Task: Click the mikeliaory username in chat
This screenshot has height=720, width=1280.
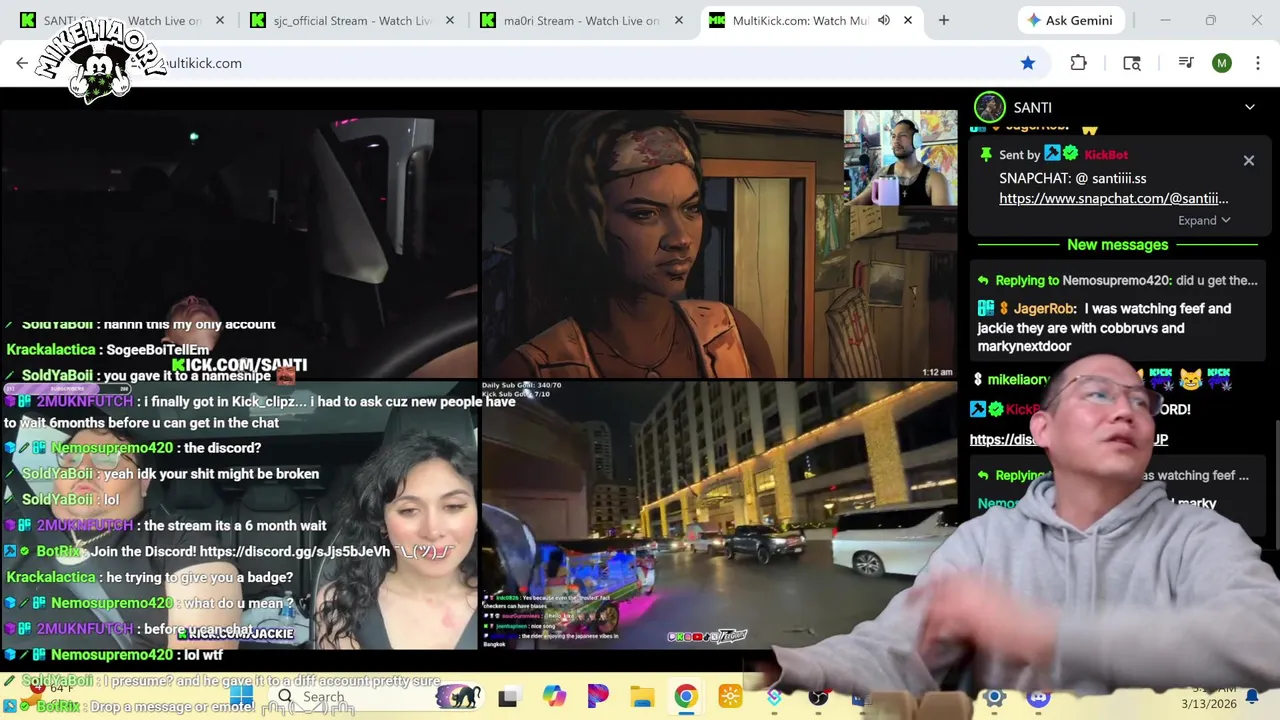Action: tap(1018, 380)
